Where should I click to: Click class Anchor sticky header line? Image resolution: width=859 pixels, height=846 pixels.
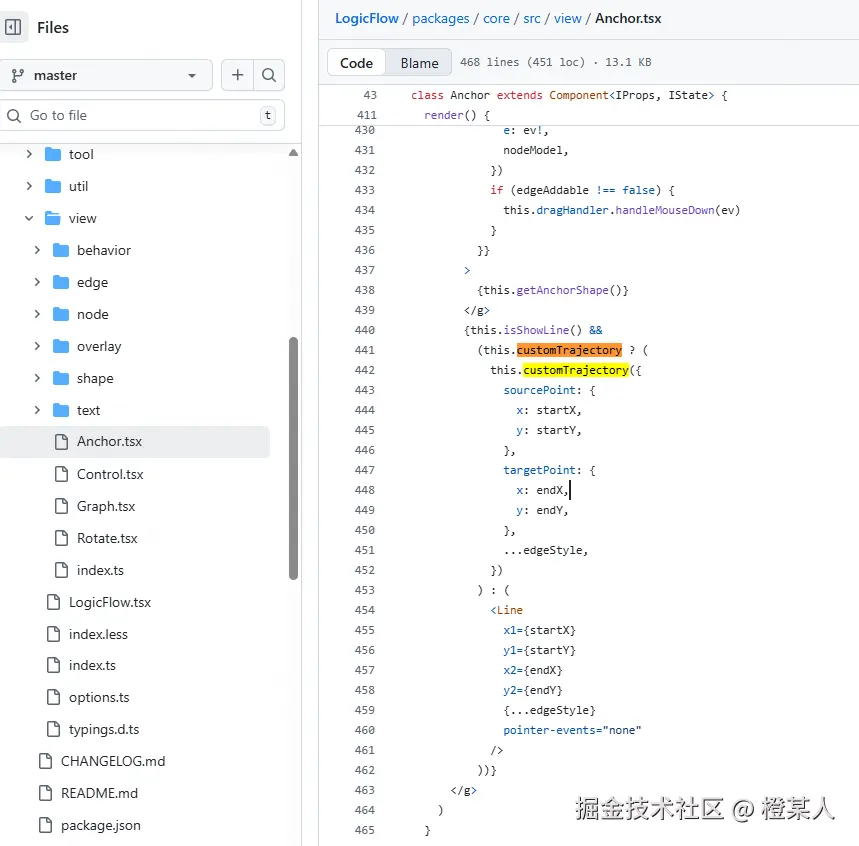(x=570, y=95)
